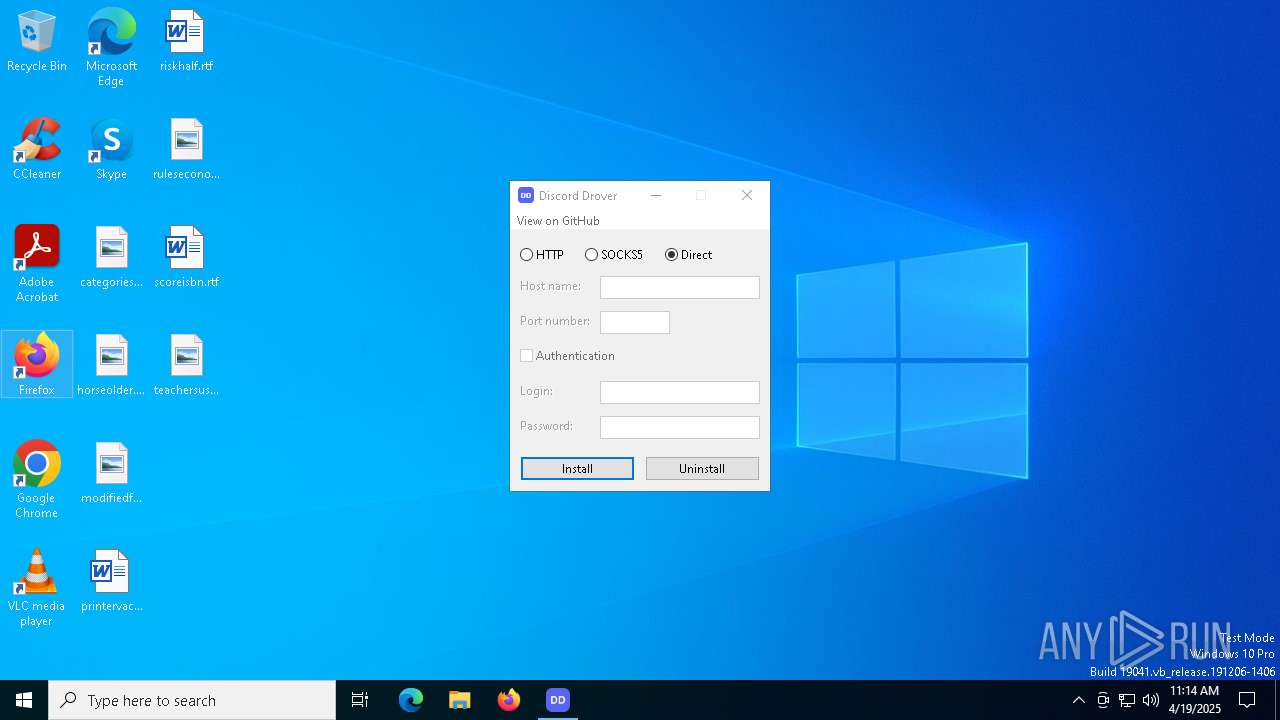This screenshot has width=1280, height=720.
Task: Click the Discord Drover taskbar button
Action: [558, 700]
